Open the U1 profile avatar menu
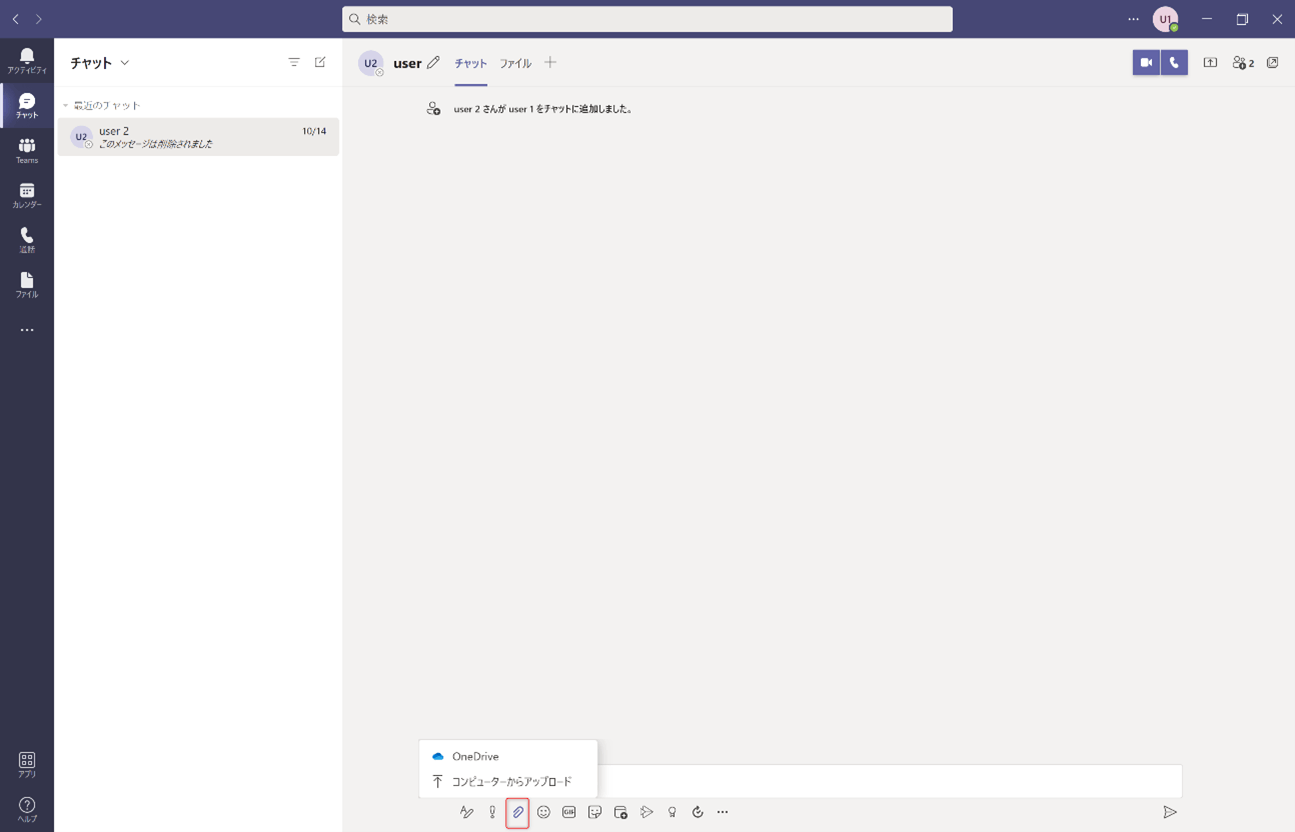The width and height of the screenshot is (1295, 832). [x=1165, y=19]
